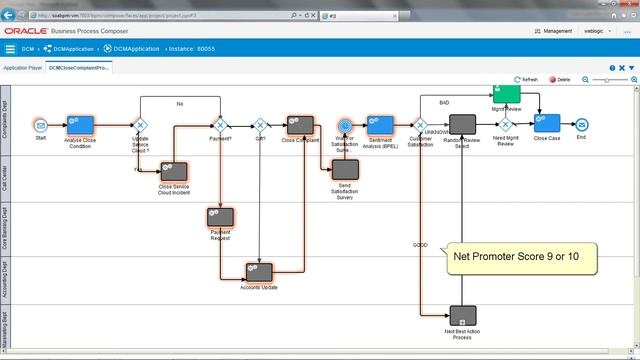Switch to the Application Player tab
The image size is (640, 360).
[22, 68]
